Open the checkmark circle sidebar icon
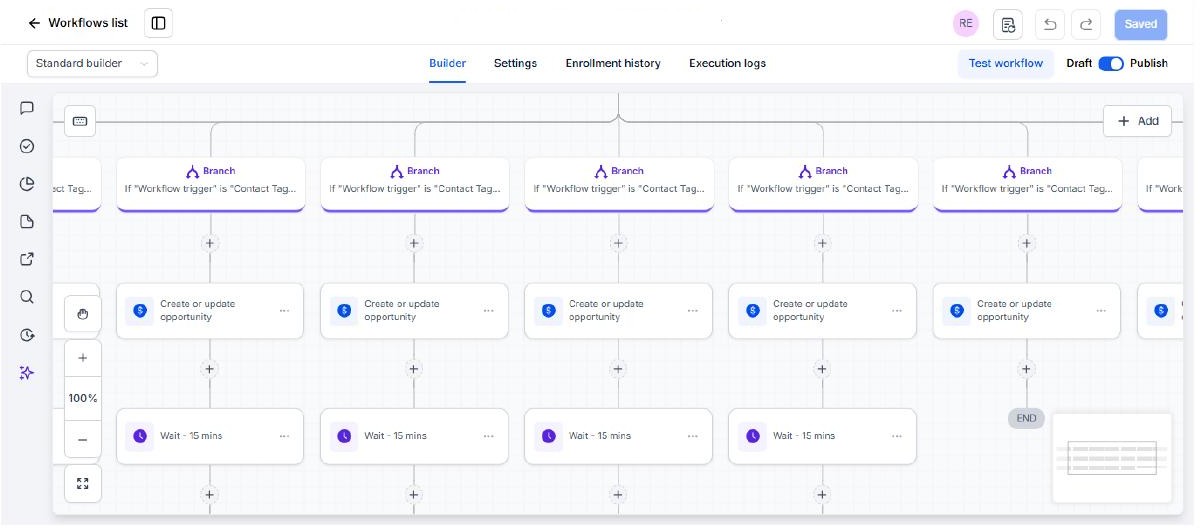The image size is (1200, 530). 27,146
